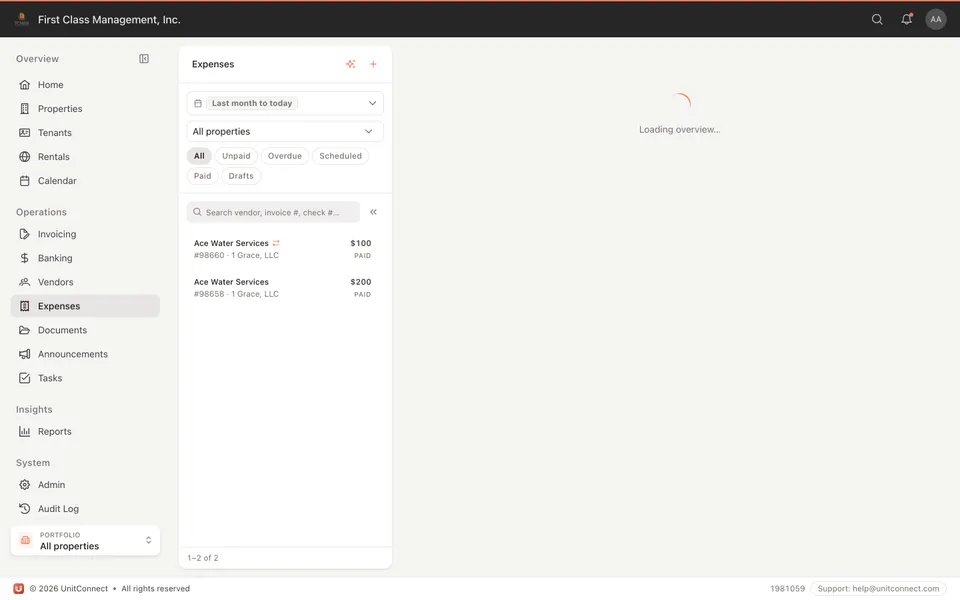Select the All filter chip
The height and width of the screenshot is (600, 960).
coord(199,156)
